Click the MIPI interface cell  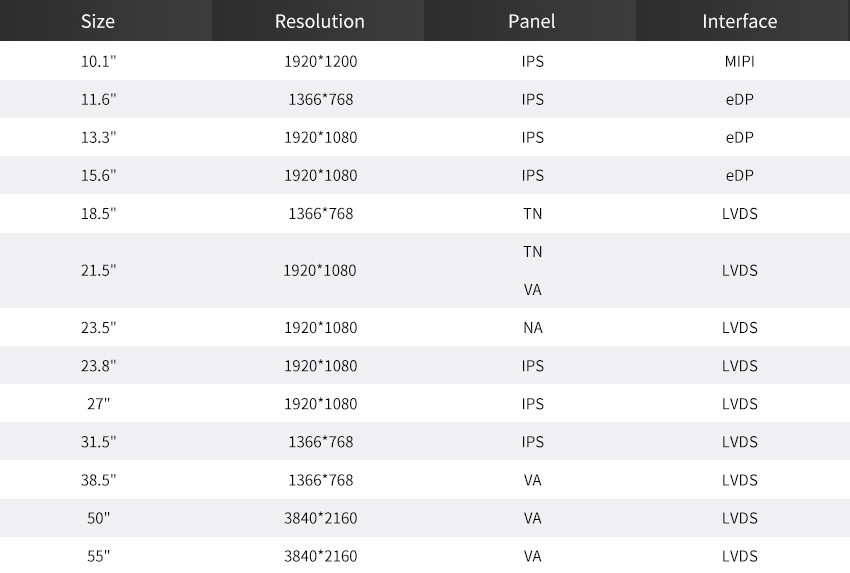740,62
